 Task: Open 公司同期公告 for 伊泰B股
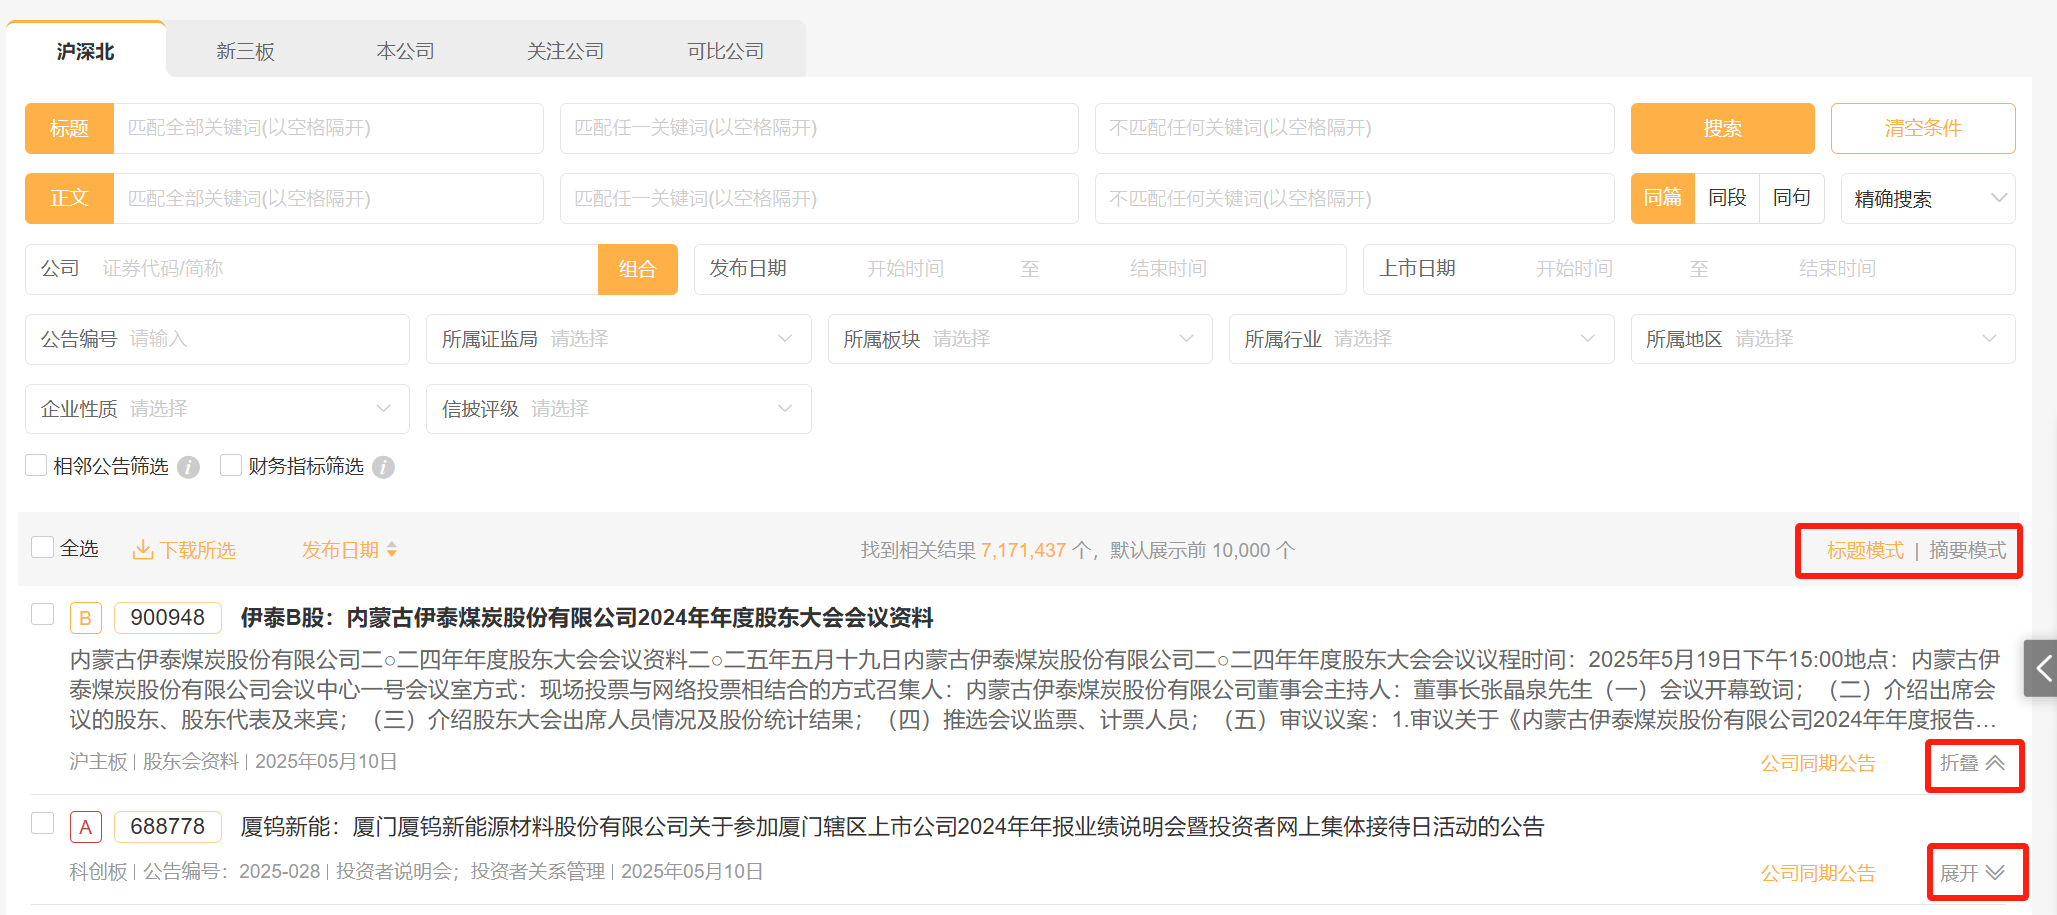[x=1818, y=763]
